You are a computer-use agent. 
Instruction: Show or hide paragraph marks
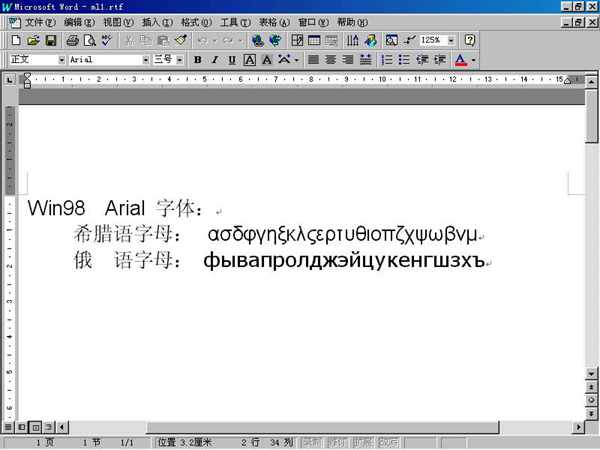409,40
